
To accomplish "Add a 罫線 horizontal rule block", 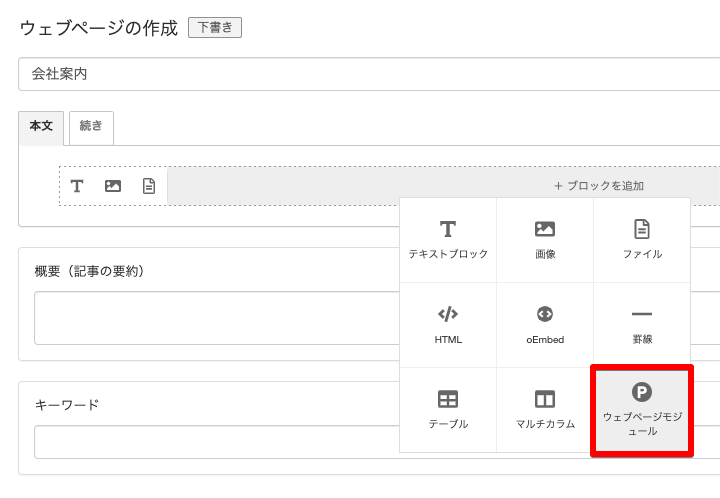I will (x=642, y=325).
